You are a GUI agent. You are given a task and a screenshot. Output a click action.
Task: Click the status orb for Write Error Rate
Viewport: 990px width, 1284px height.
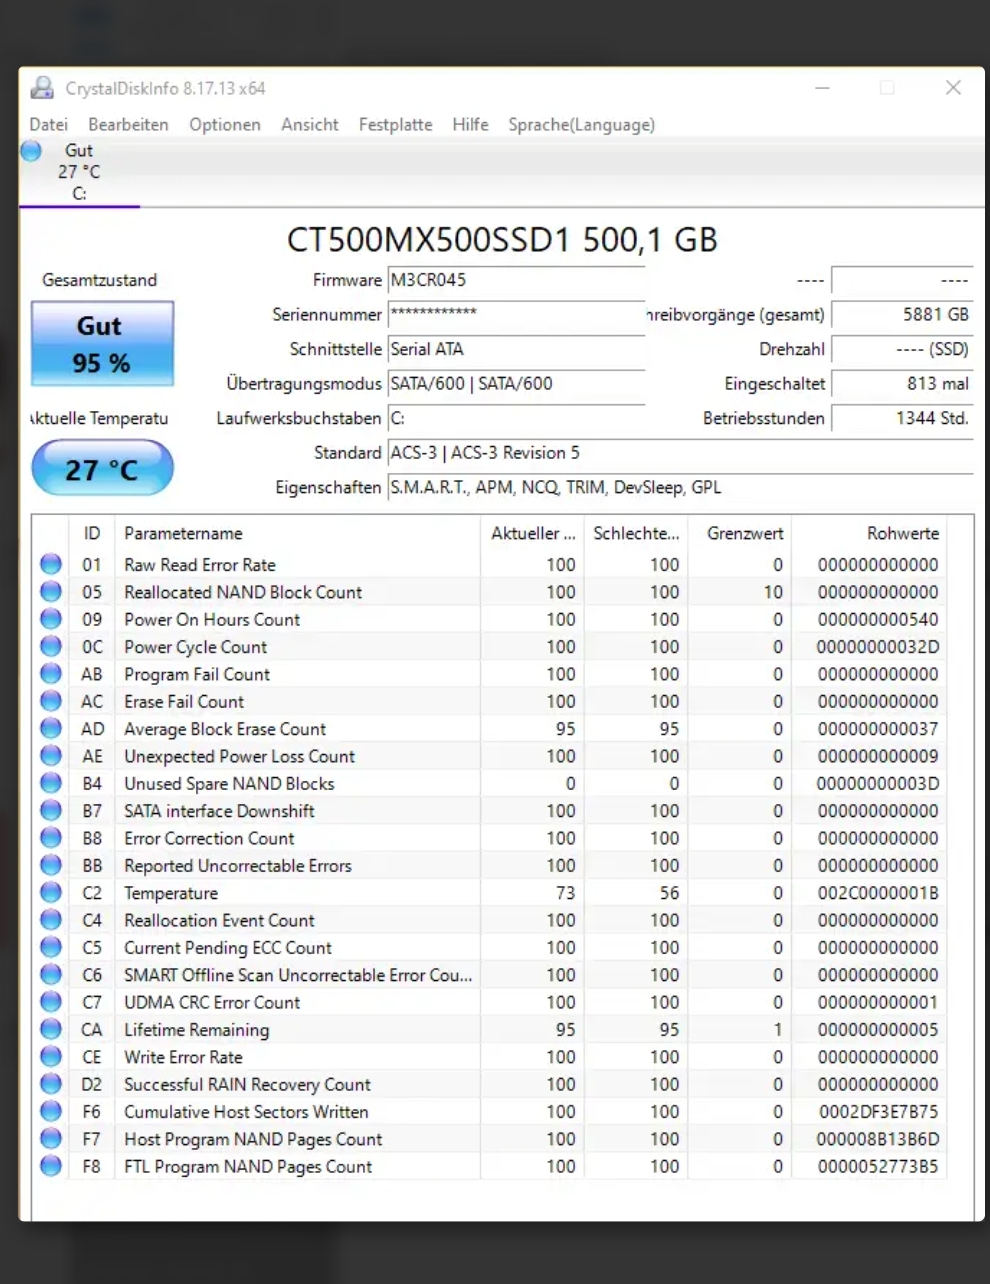click(x=51, y=1057)
